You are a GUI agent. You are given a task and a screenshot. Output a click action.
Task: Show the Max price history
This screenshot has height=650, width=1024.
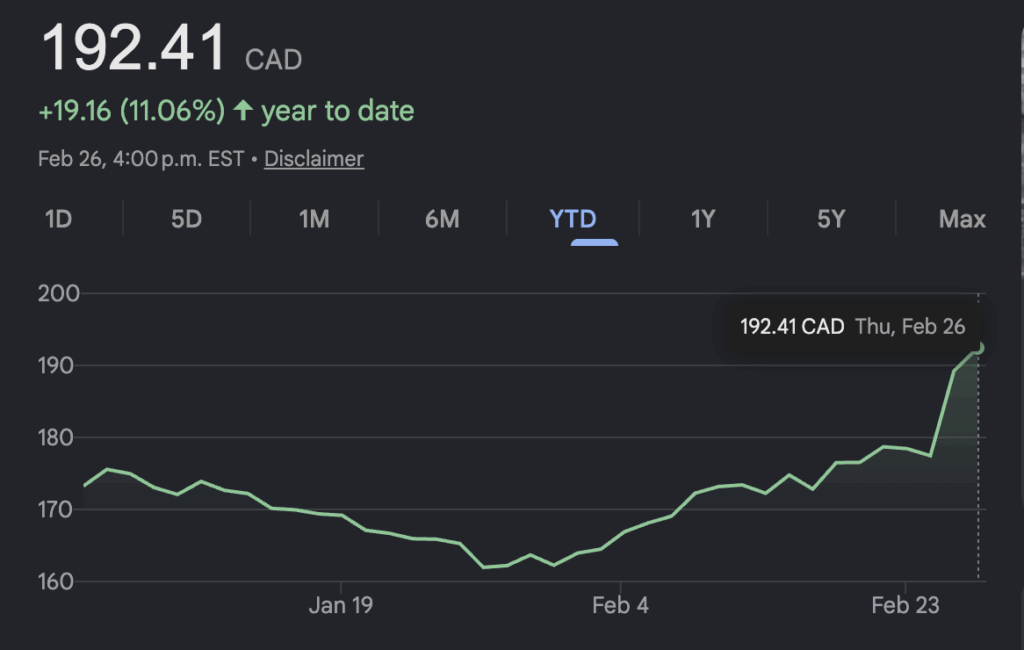962,219
